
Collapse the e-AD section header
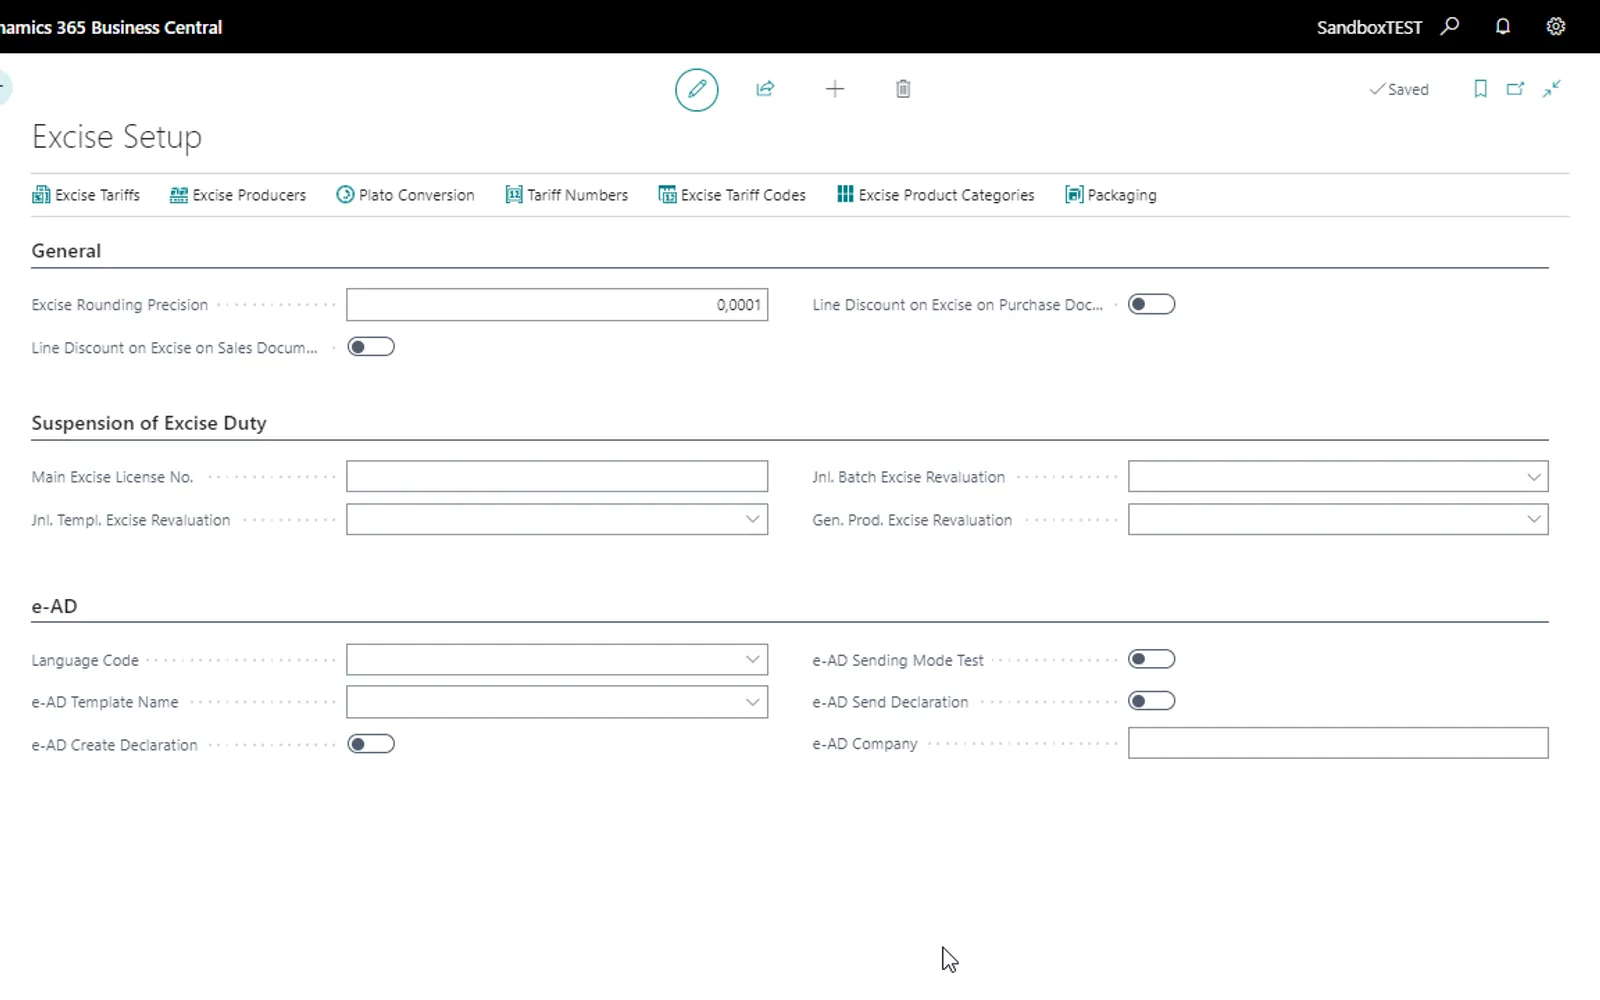click(x=54, y=606)
